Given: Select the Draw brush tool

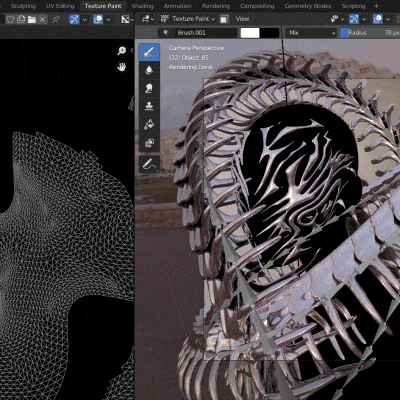Looking at the screenshot, I should [149, 52].
